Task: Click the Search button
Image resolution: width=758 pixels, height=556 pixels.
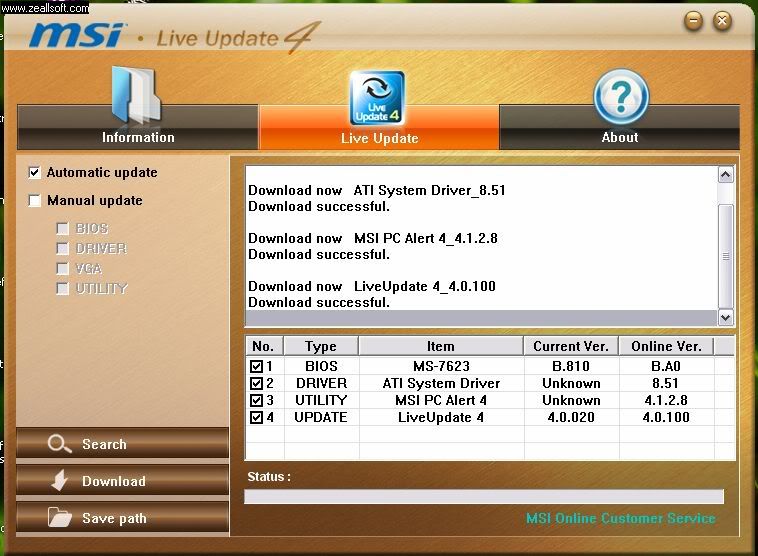Action: click(x=122, y=443)
